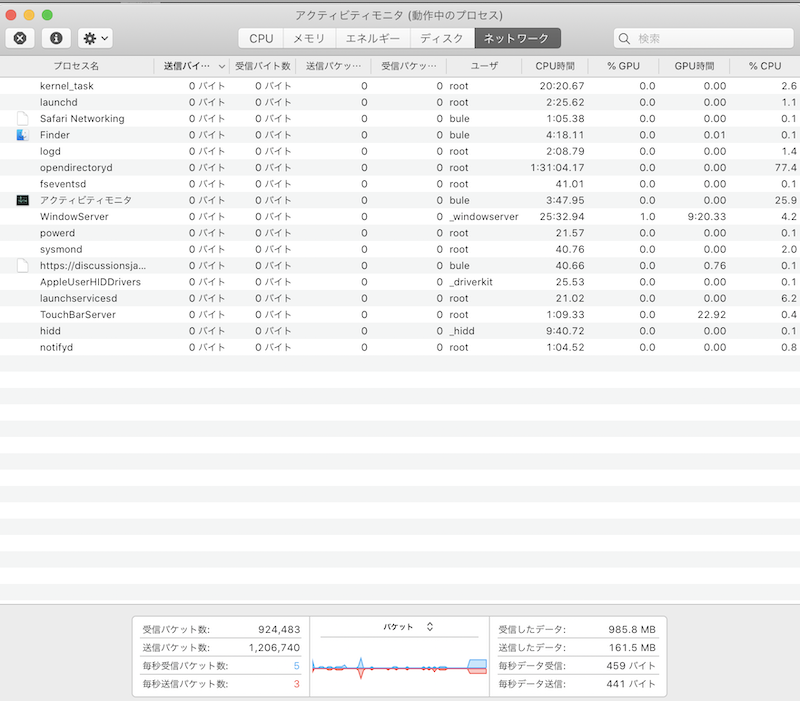Click the Safari Networking document icon
The width and height of the screenshot is (800, 701).
click(23, 119)
